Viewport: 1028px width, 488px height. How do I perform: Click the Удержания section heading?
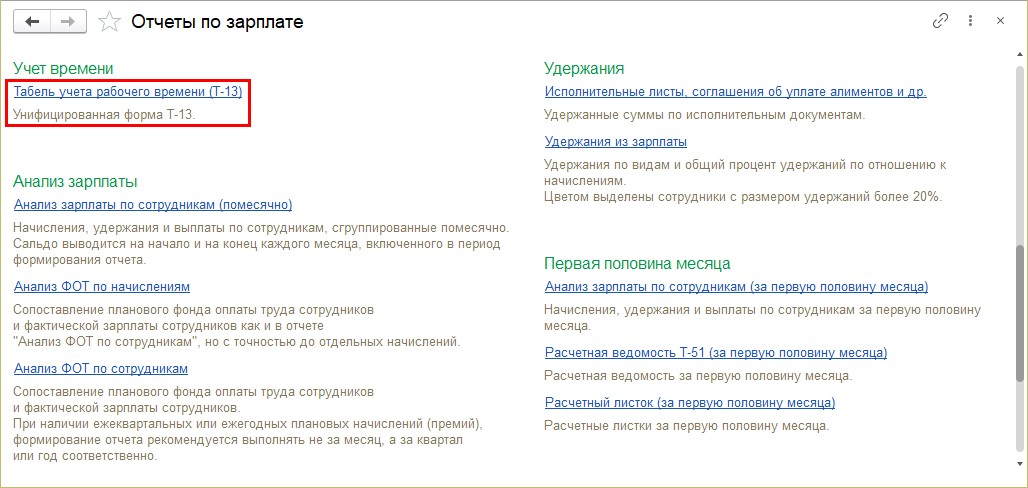(583, 68)
